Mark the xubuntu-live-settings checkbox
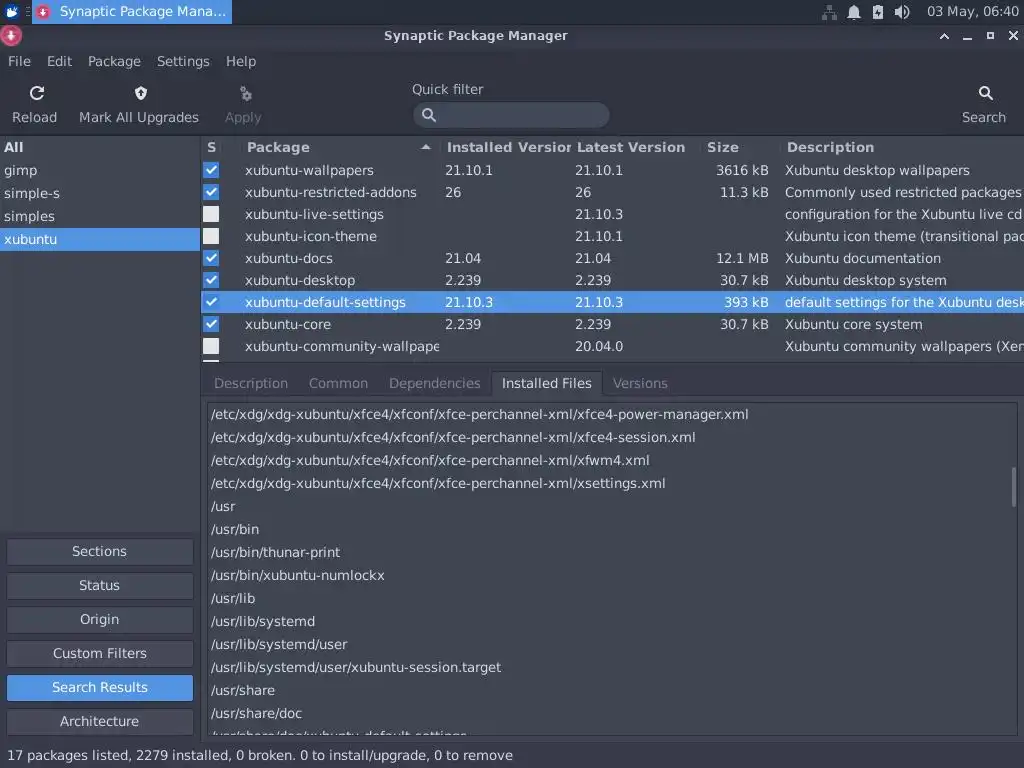 pyautogui.click(x=211, y=214)
